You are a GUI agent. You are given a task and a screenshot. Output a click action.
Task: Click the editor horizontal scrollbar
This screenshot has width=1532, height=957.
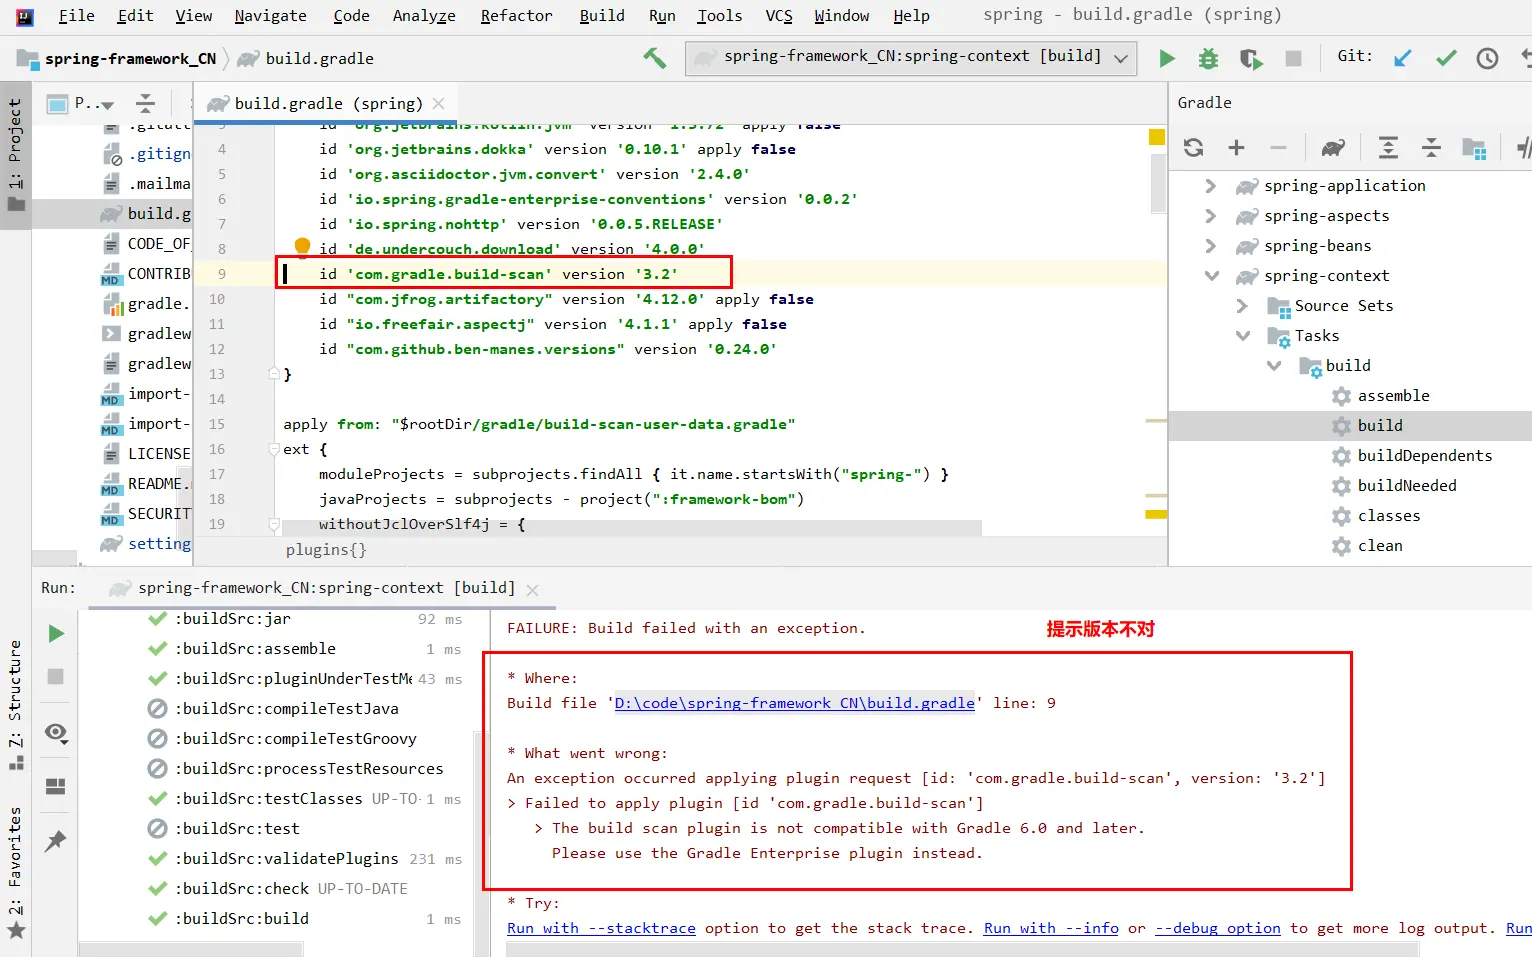(632, 527)
